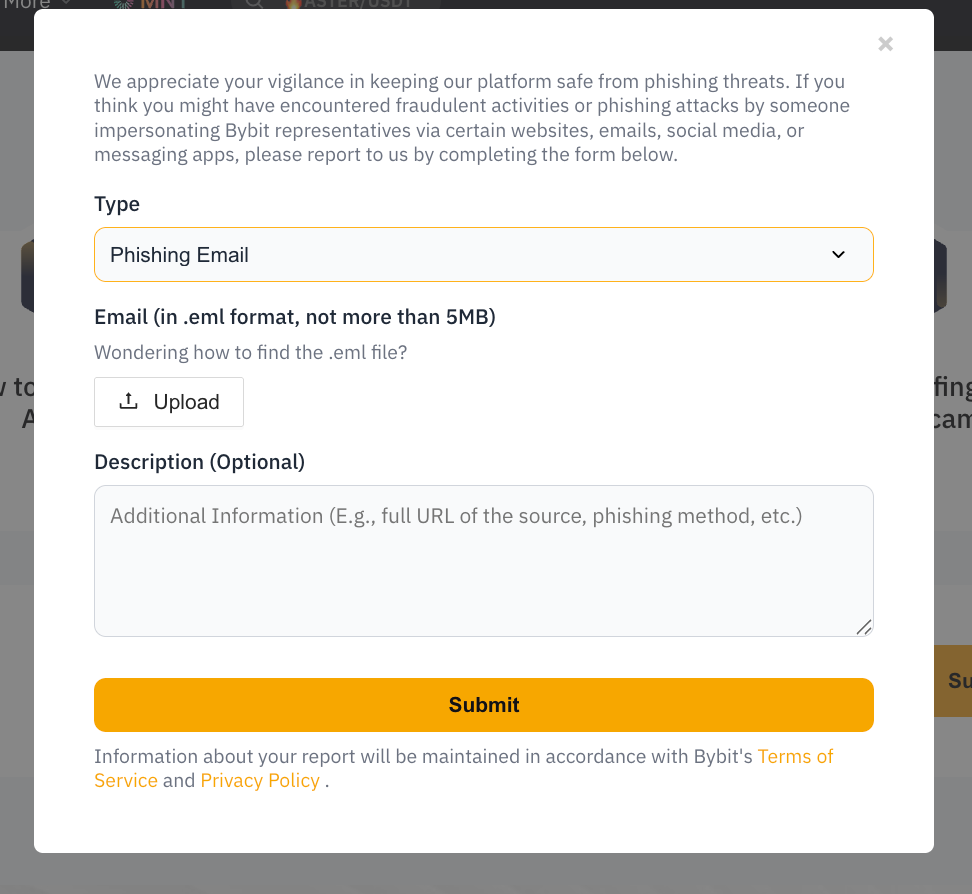Open the More menu in top navigation

(x=27, y=4)
